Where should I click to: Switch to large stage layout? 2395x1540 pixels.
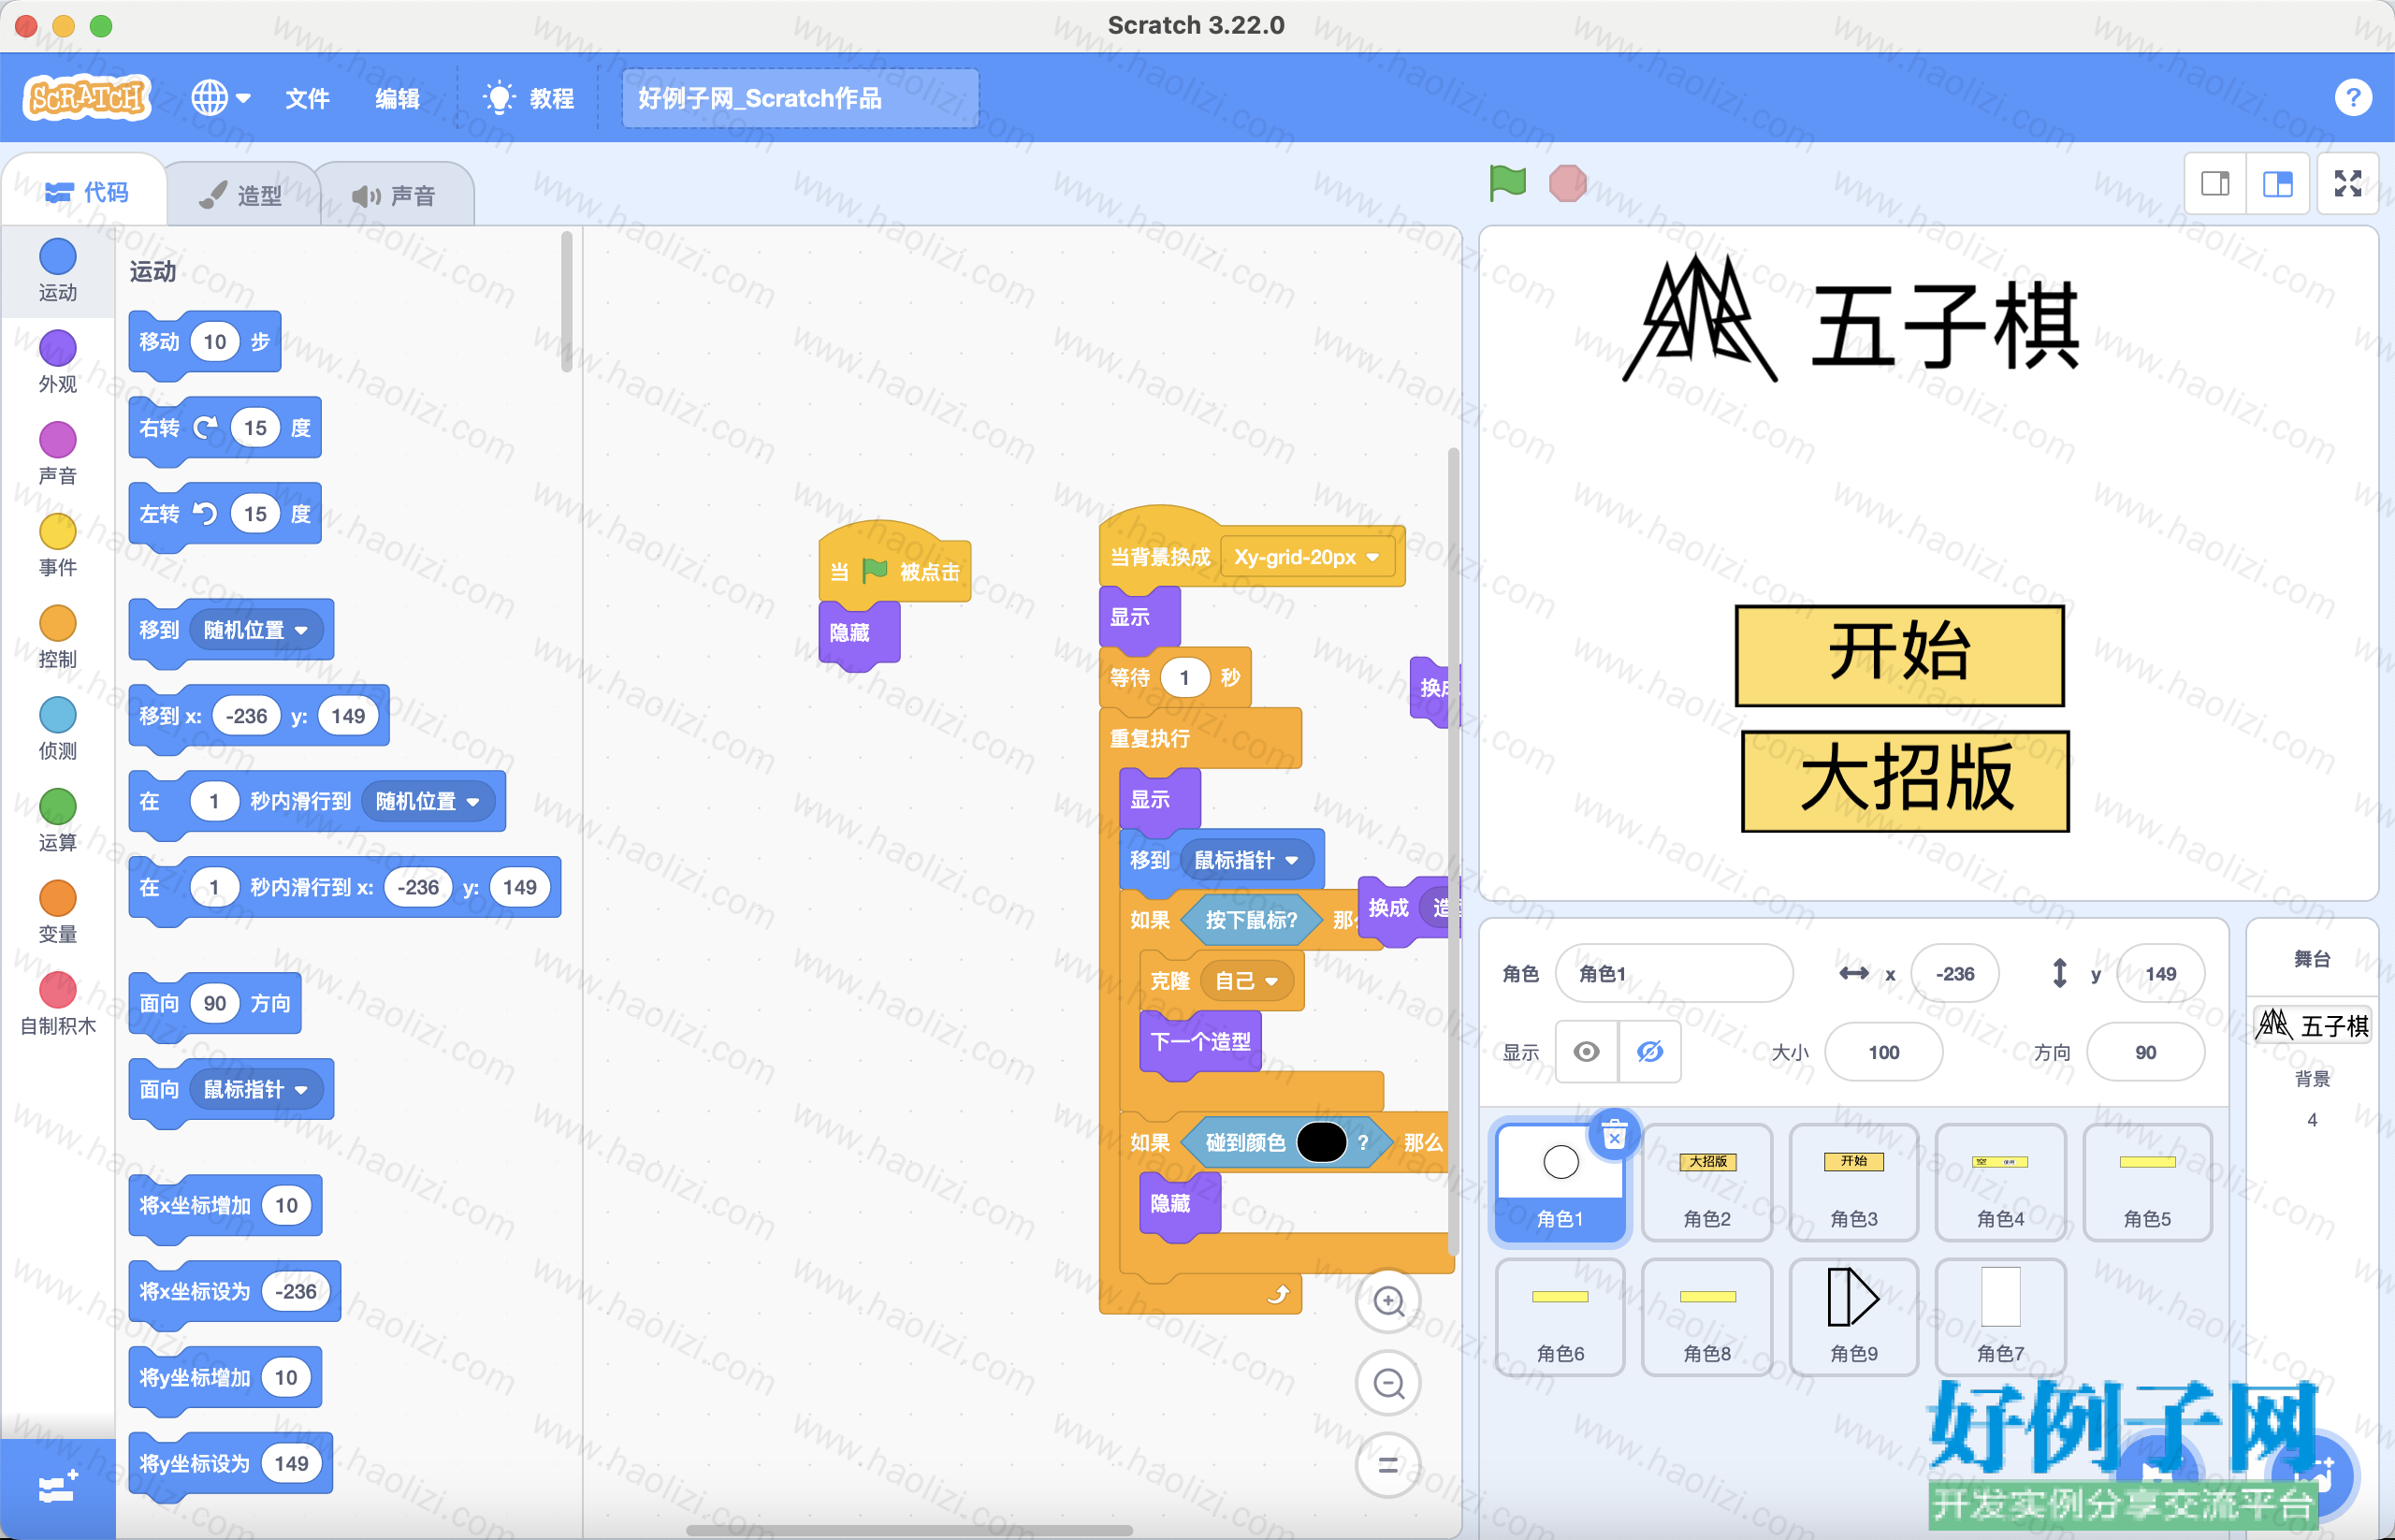pyautogui.click(x=2277, y=184)
